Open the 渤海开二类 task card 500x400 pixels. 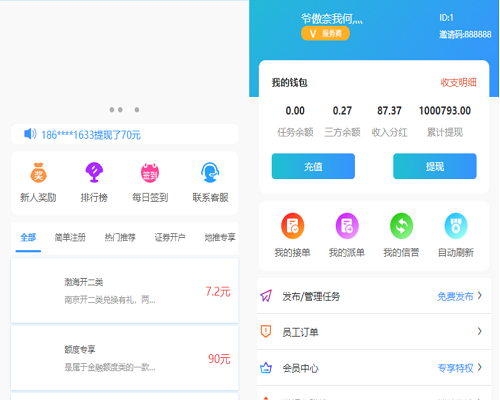pyautogui.click(x=125, y=290)
